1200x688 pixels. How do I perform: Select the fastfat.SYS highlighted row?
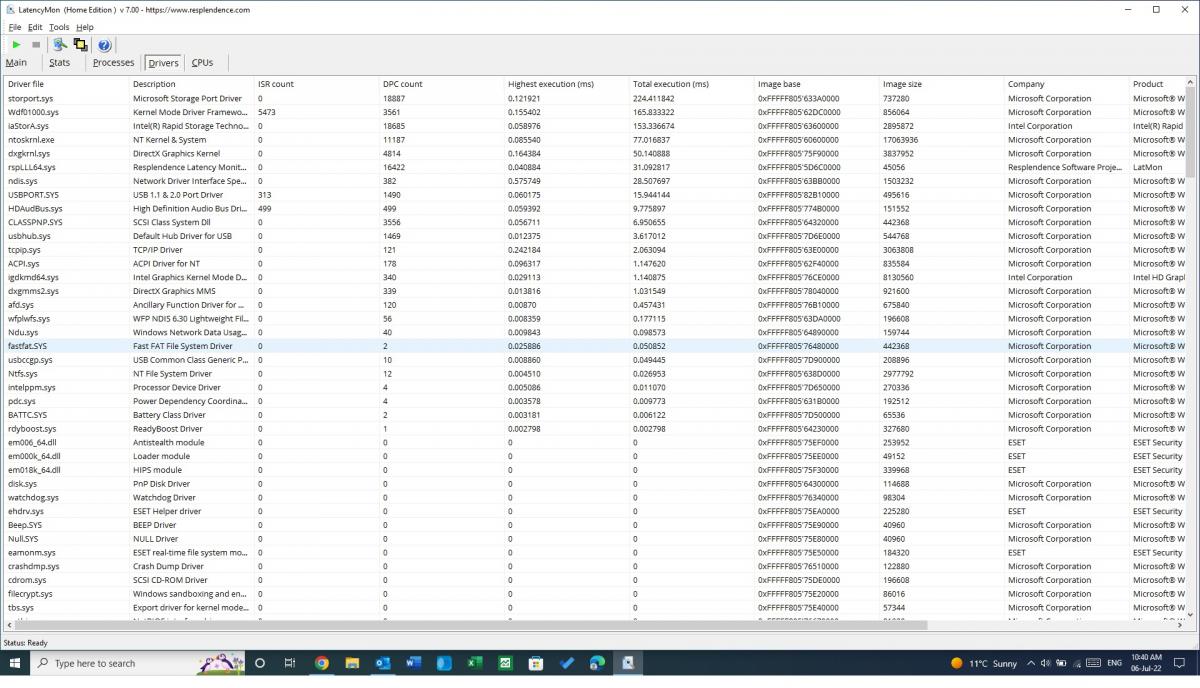(595, 346)
